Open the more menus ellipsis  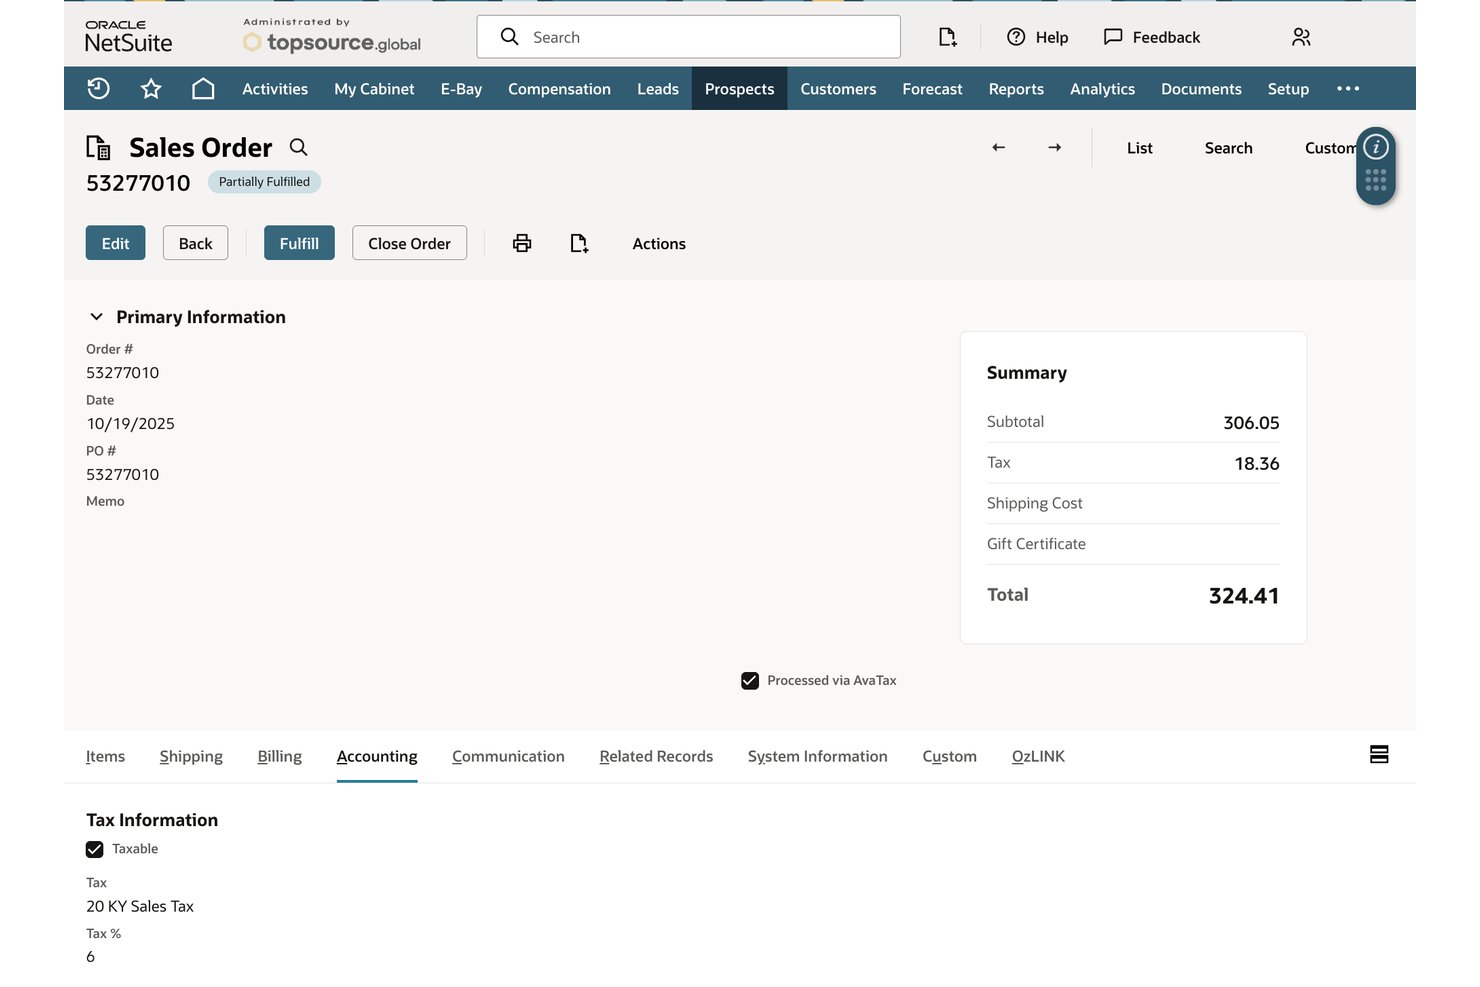click(x=1348, y=89)
